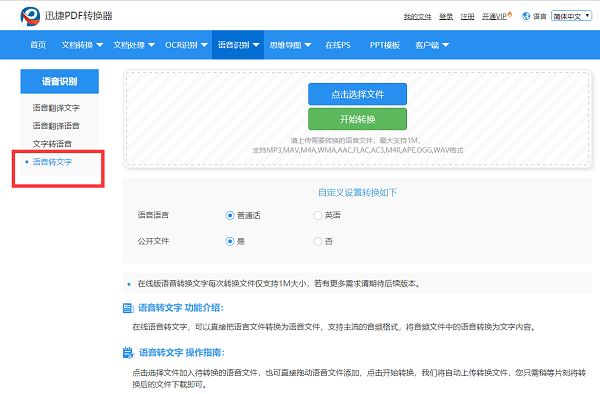Screen dimensions: 600x394
Task: Expand the 客户端 menu
Action: point(432,45)
